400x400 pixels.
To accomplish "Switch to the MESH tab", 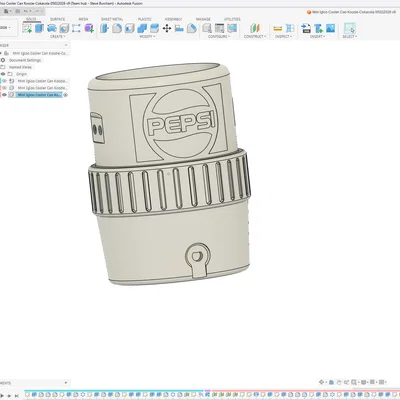I will [83, 19].
